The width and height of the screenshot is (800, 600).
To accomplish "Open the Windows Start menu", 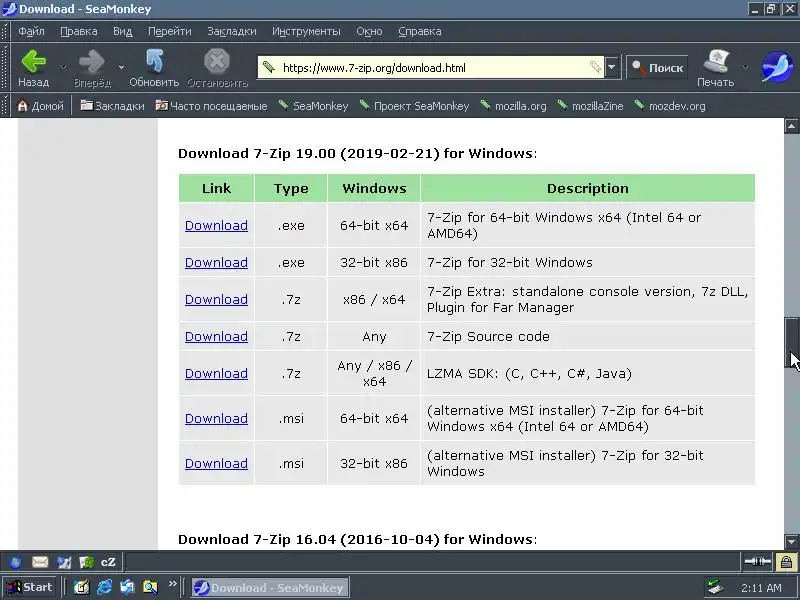I will tap(30, 587).
